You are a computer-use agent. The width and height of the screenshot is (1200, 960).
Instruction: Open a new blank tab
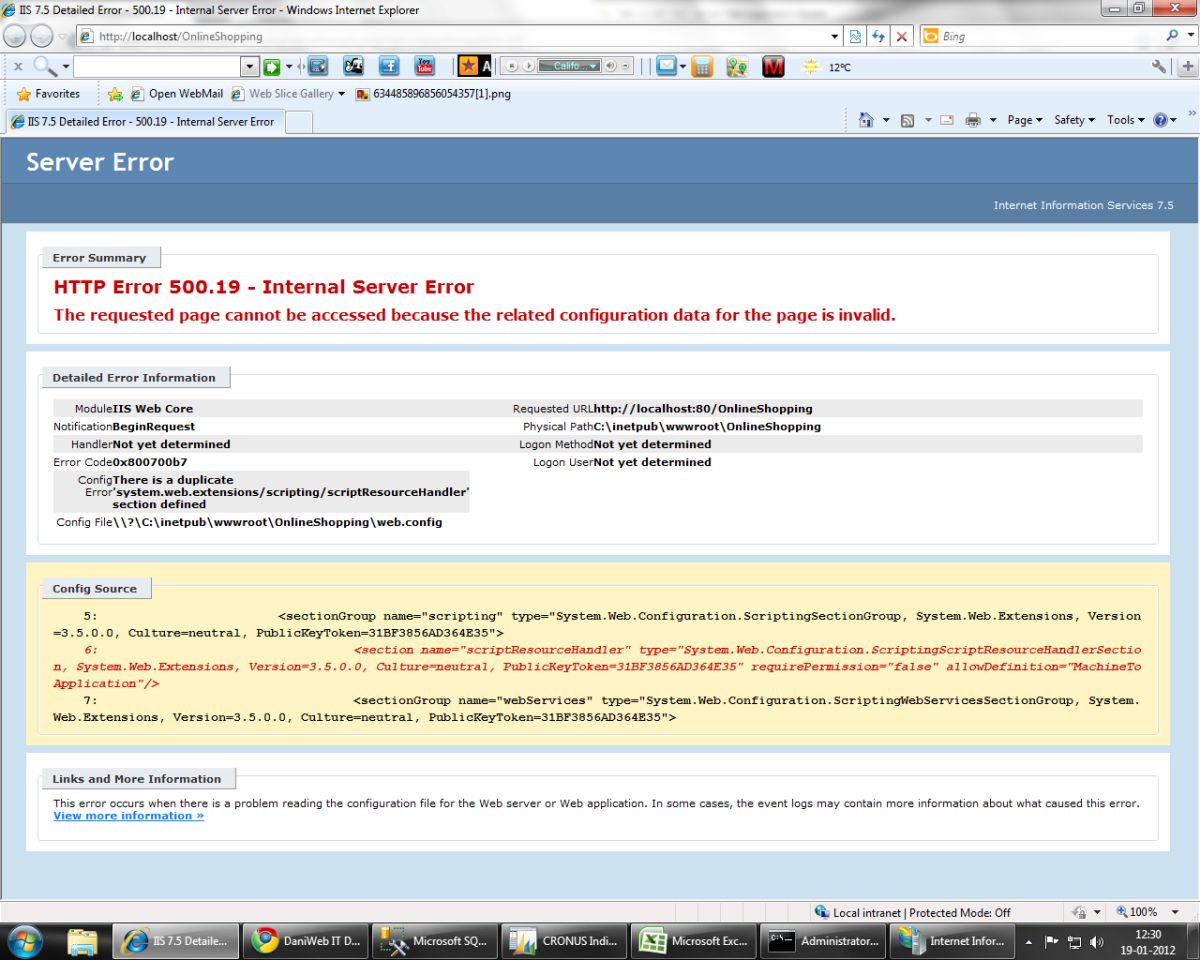[299, 122]
